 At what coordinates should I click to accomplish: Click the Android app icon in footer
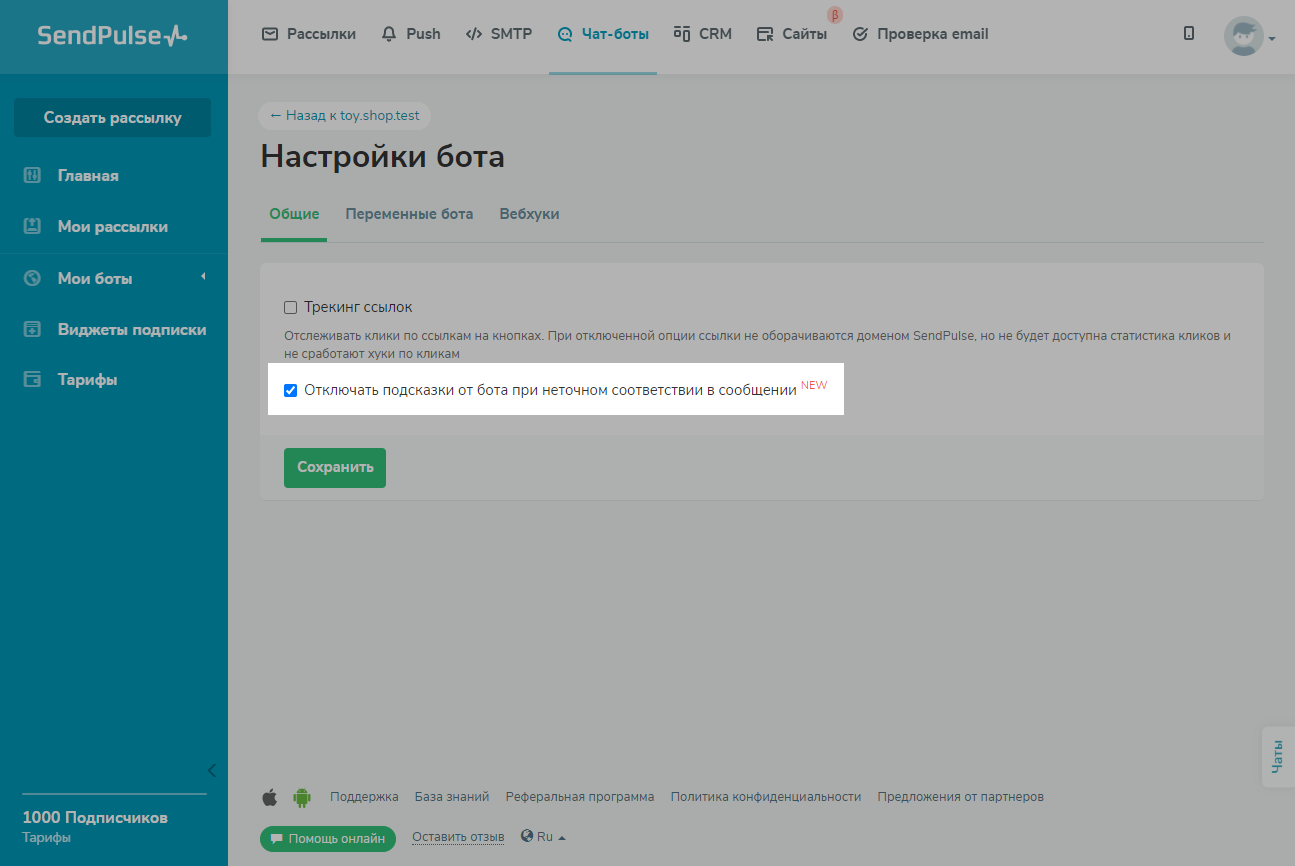coord(301,797)
